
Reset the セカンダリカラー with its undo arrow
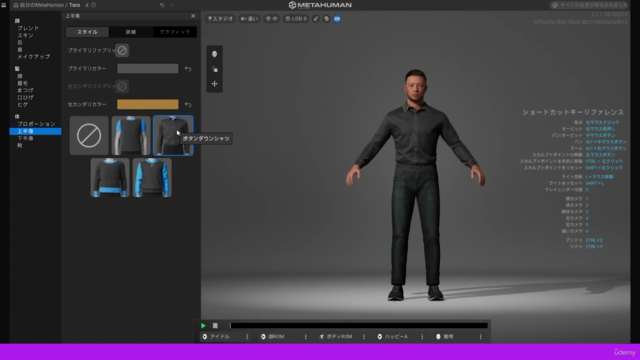point(188,104)
